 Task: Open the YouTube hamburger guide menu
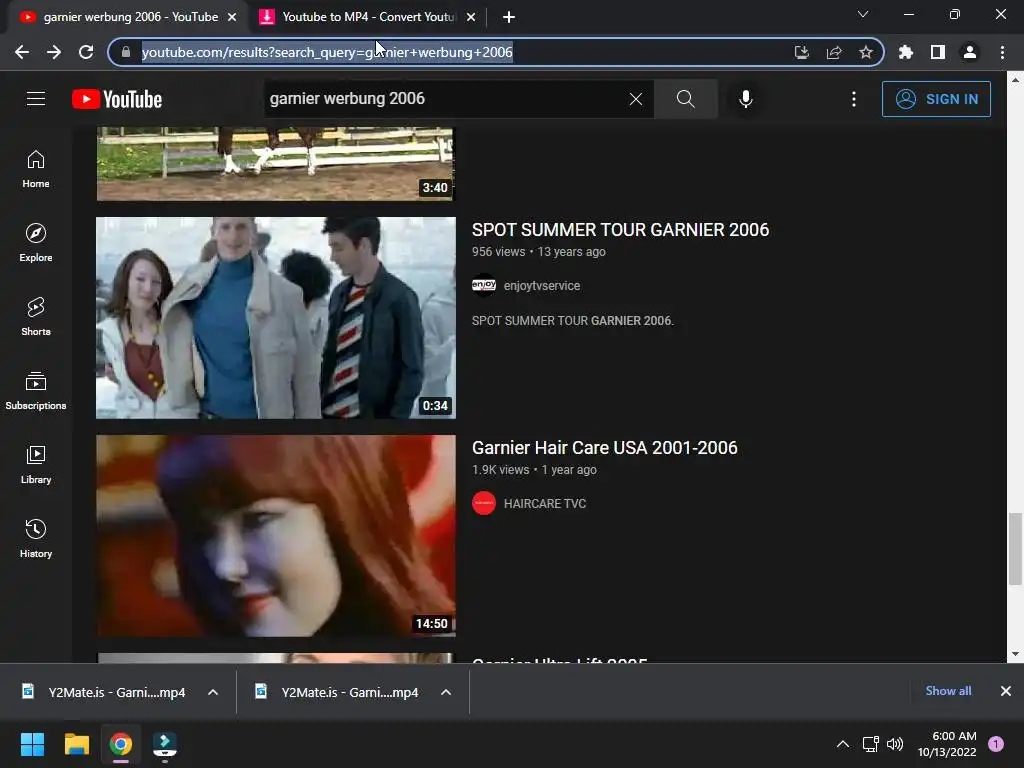point(36,99)
